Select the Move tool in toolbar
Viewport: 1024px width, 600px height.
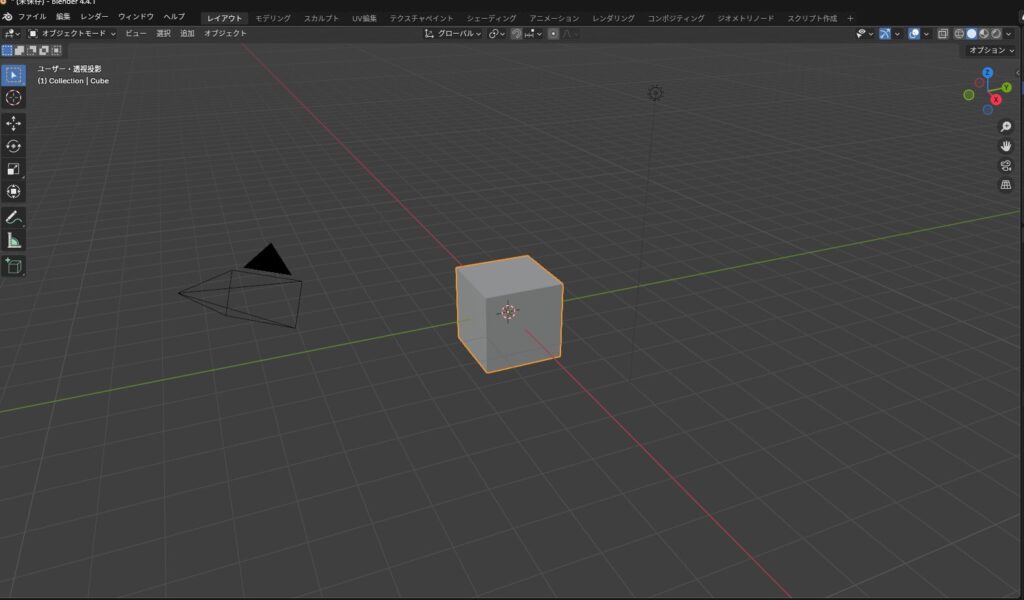14,123
